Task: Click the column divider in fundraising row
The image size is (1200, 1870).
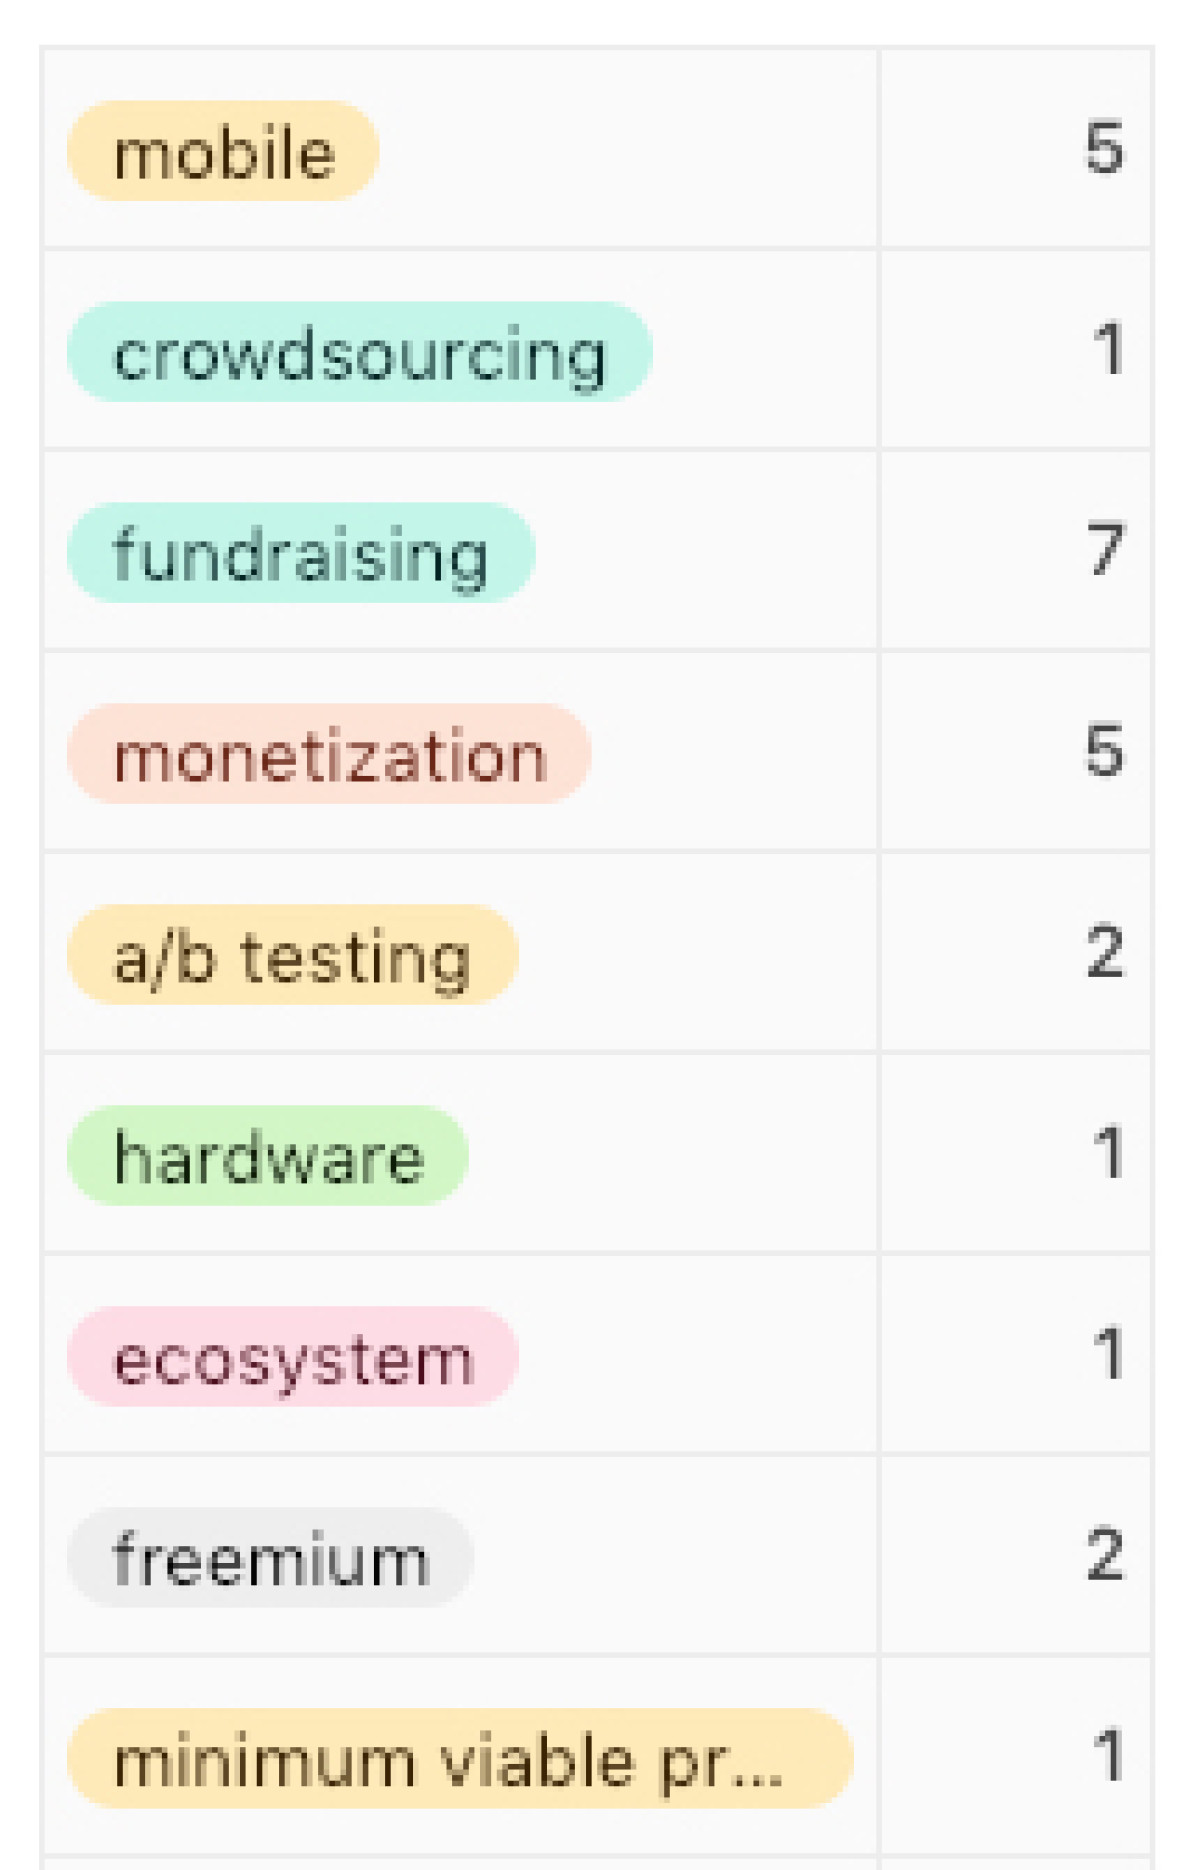Action: click(879, 552)
